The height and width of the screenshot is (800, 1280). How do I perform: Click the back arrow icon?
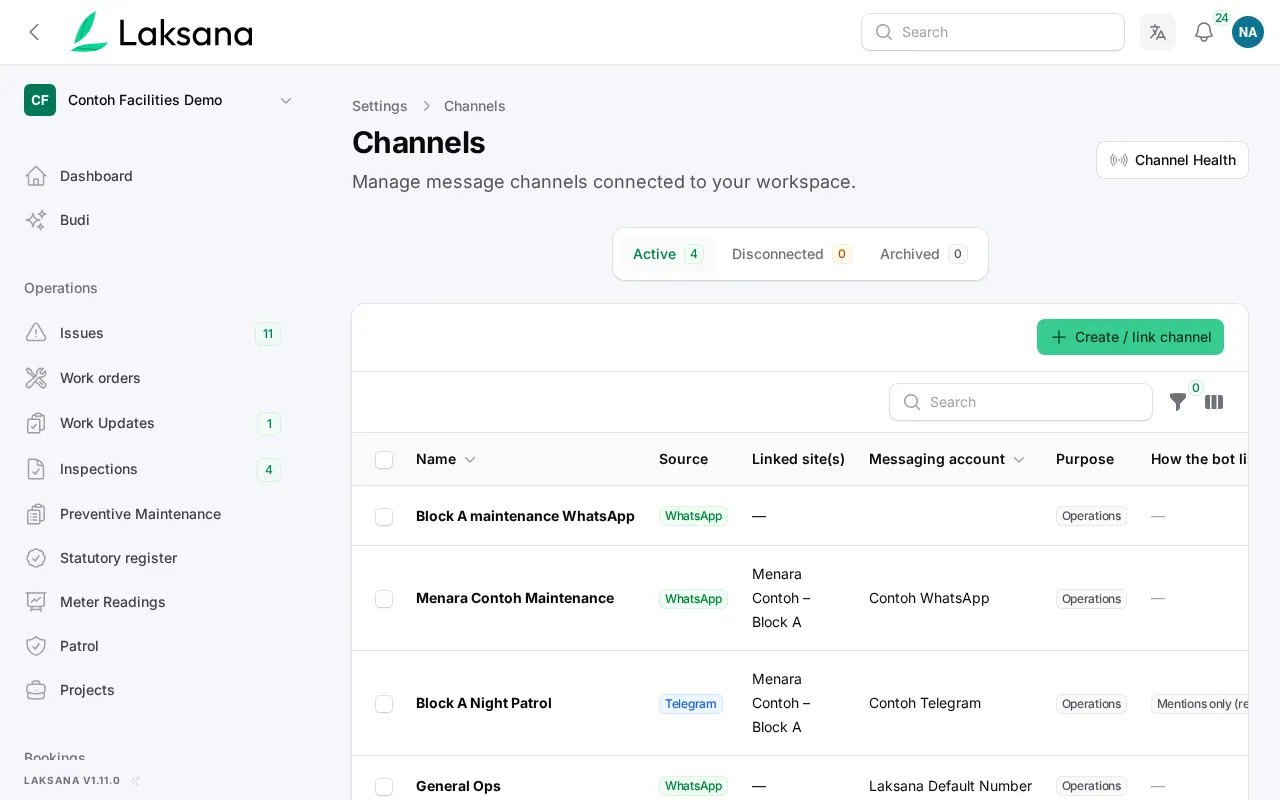coord(34,32)
